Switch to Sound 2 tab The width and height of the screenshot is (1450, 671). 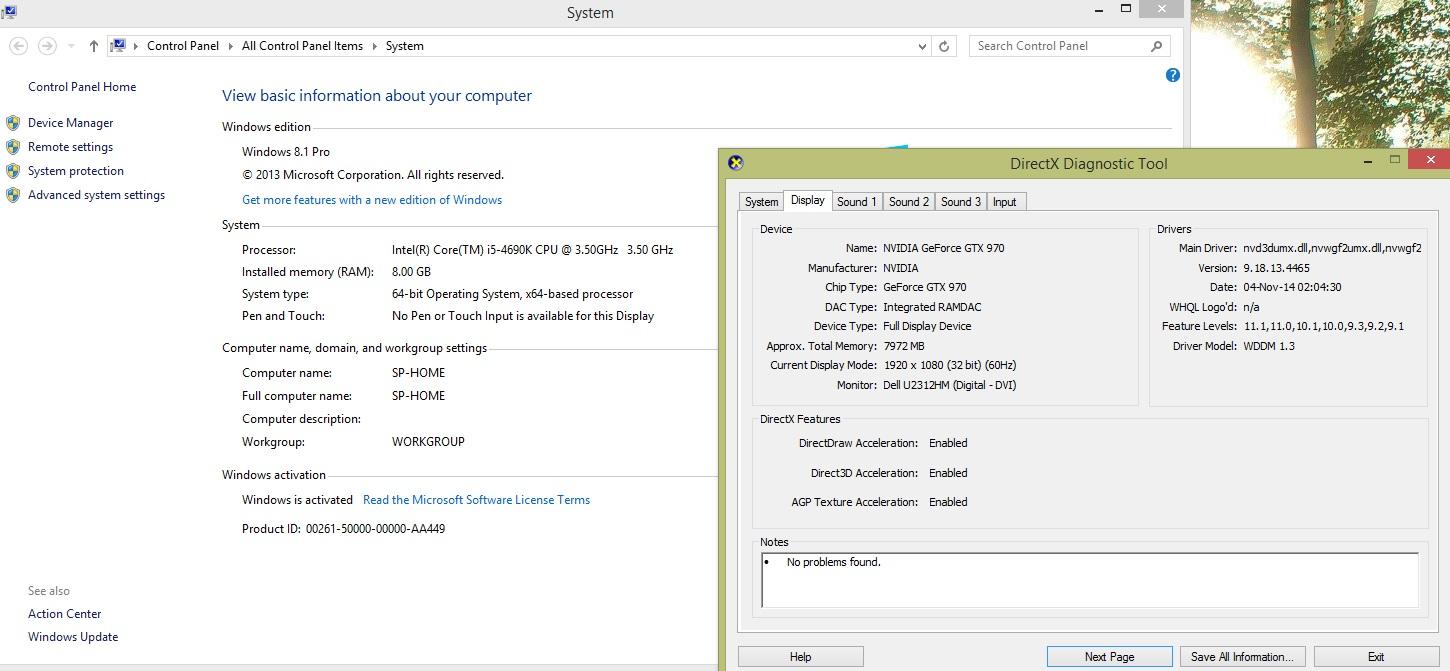(x=909, y=202)
